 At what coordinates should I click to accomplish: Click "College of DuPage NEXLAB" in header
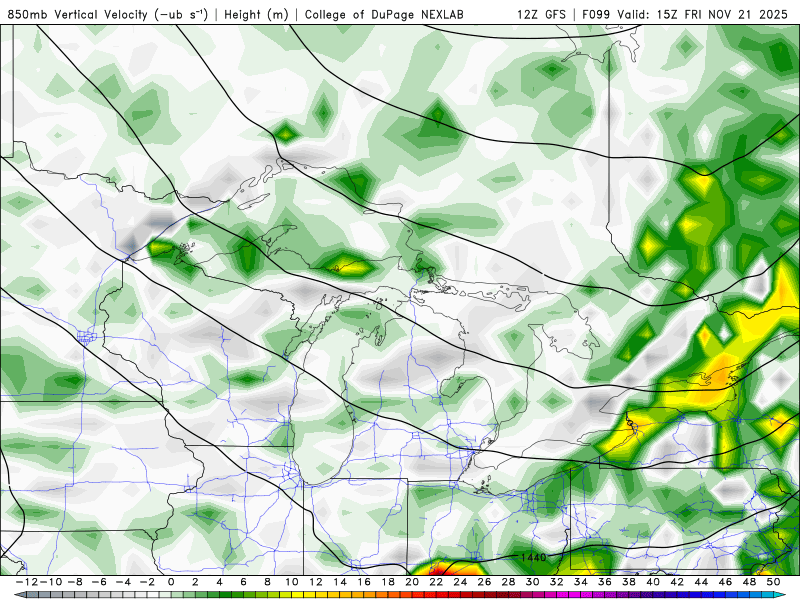click(384, 14)
